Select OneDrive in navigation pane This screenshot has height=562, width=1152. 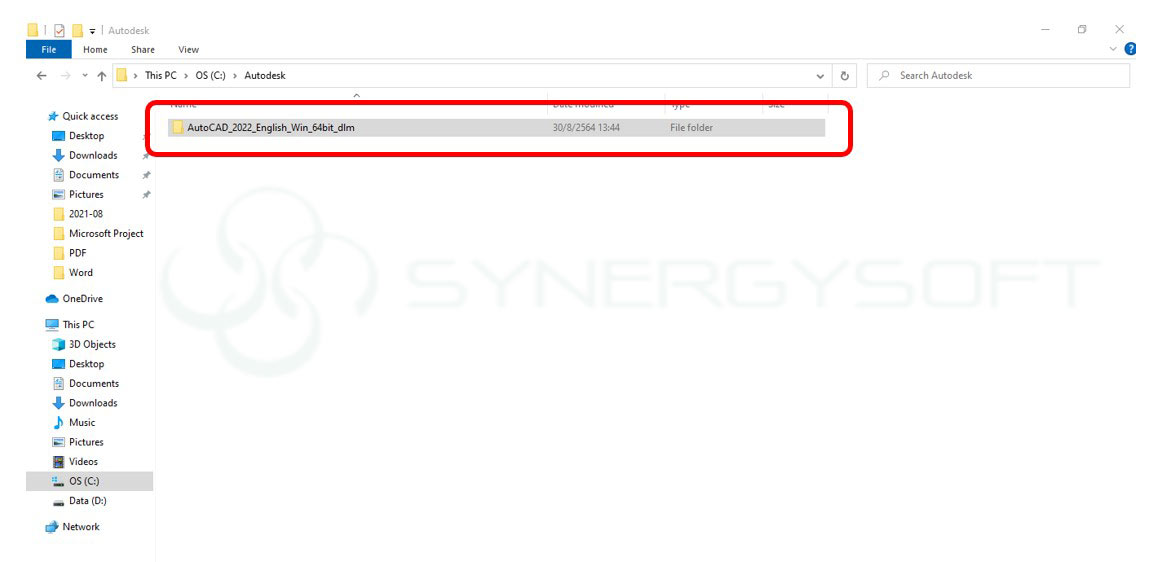point(82,299)
